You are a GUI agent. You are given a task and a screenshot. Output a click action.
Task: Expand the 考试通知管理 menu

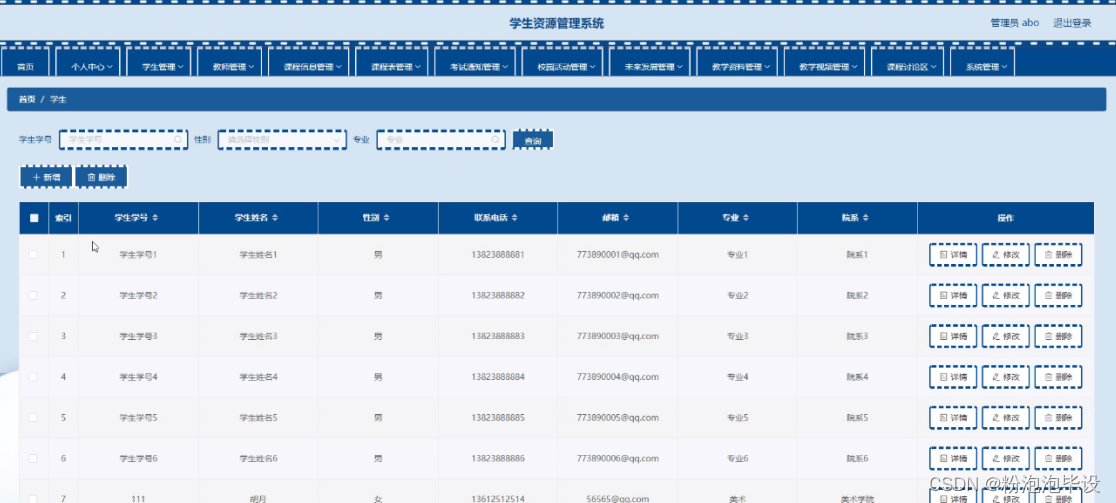pos(475,63)
